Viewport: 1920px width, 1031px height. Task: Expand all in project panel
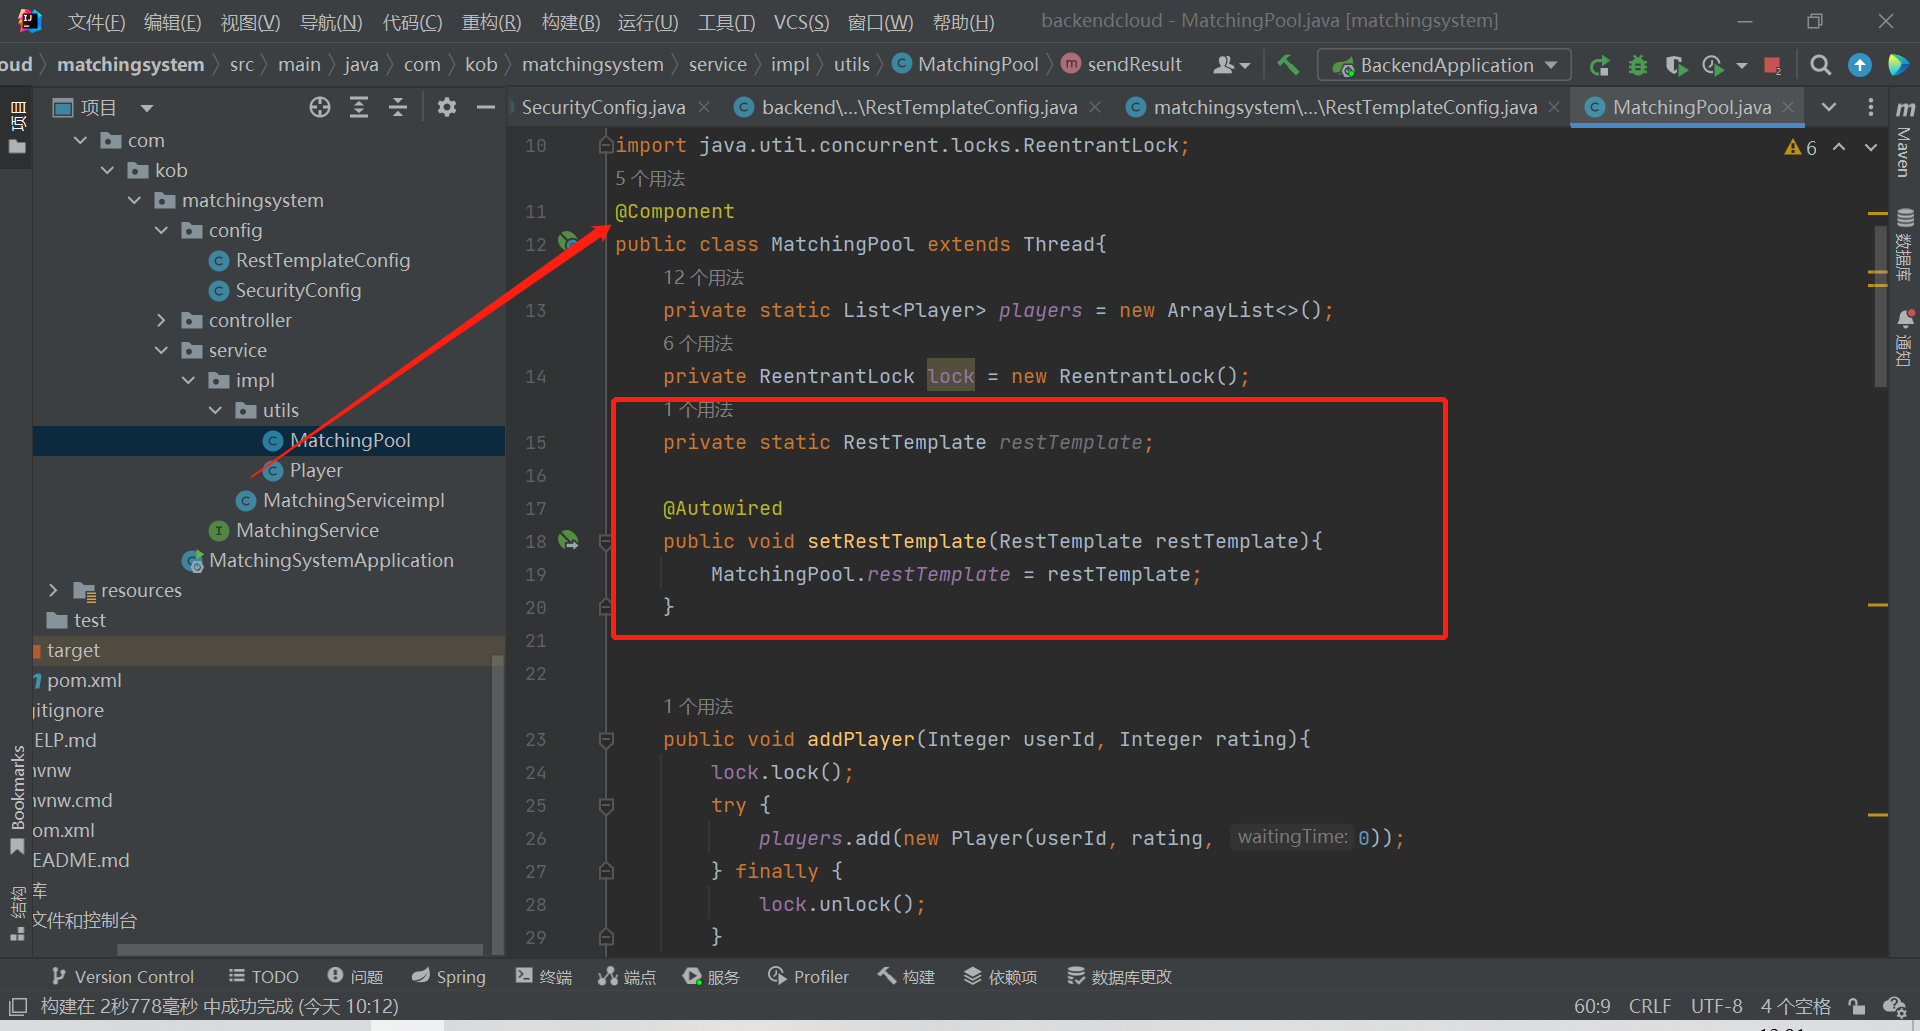click(359, 107)
